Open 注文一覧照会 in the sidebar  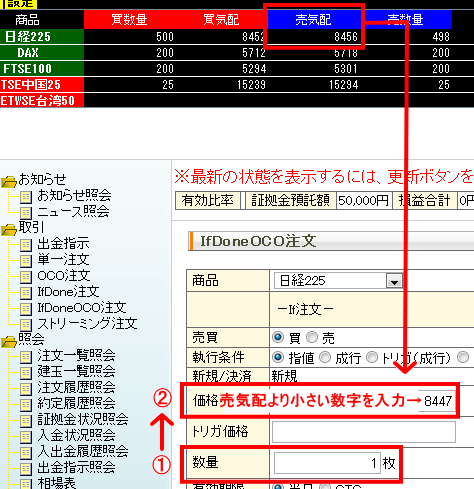pos(76,355)
